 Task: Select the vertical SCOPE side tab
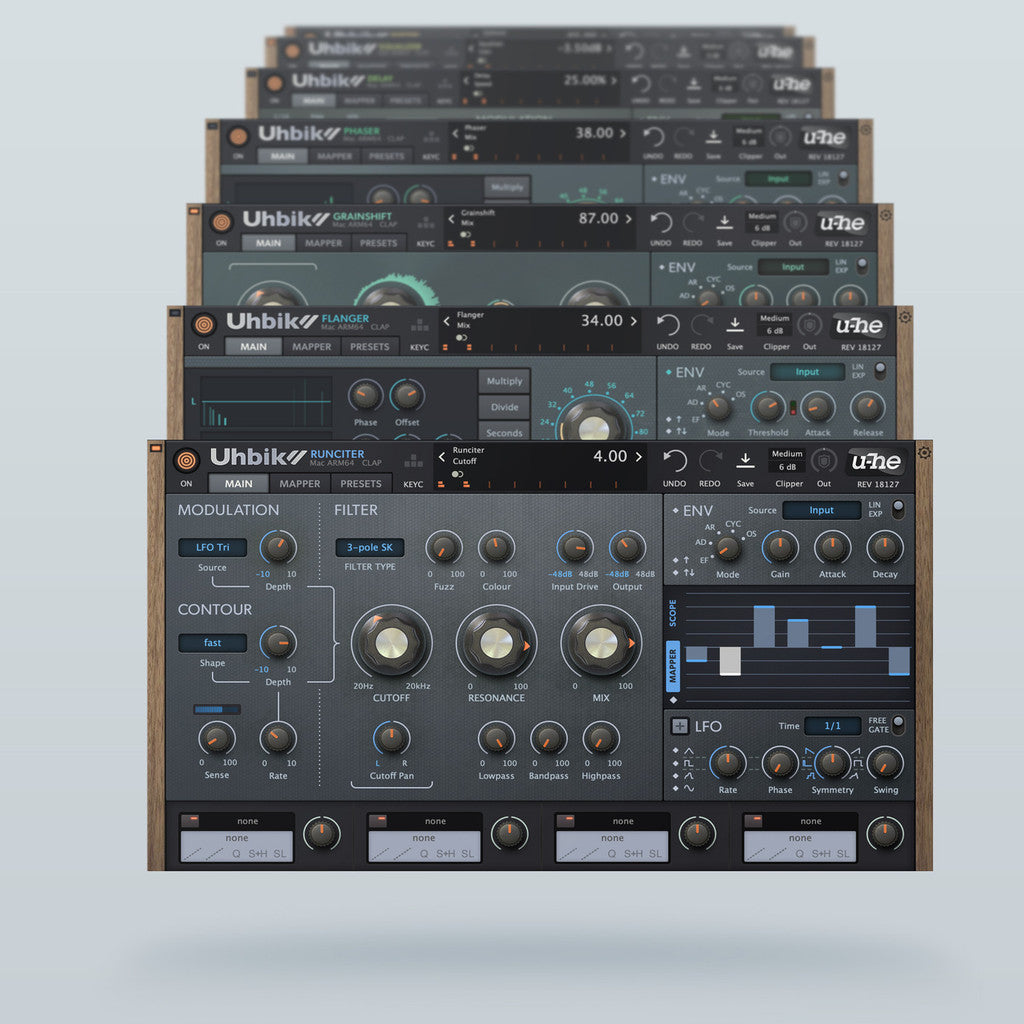673,613
